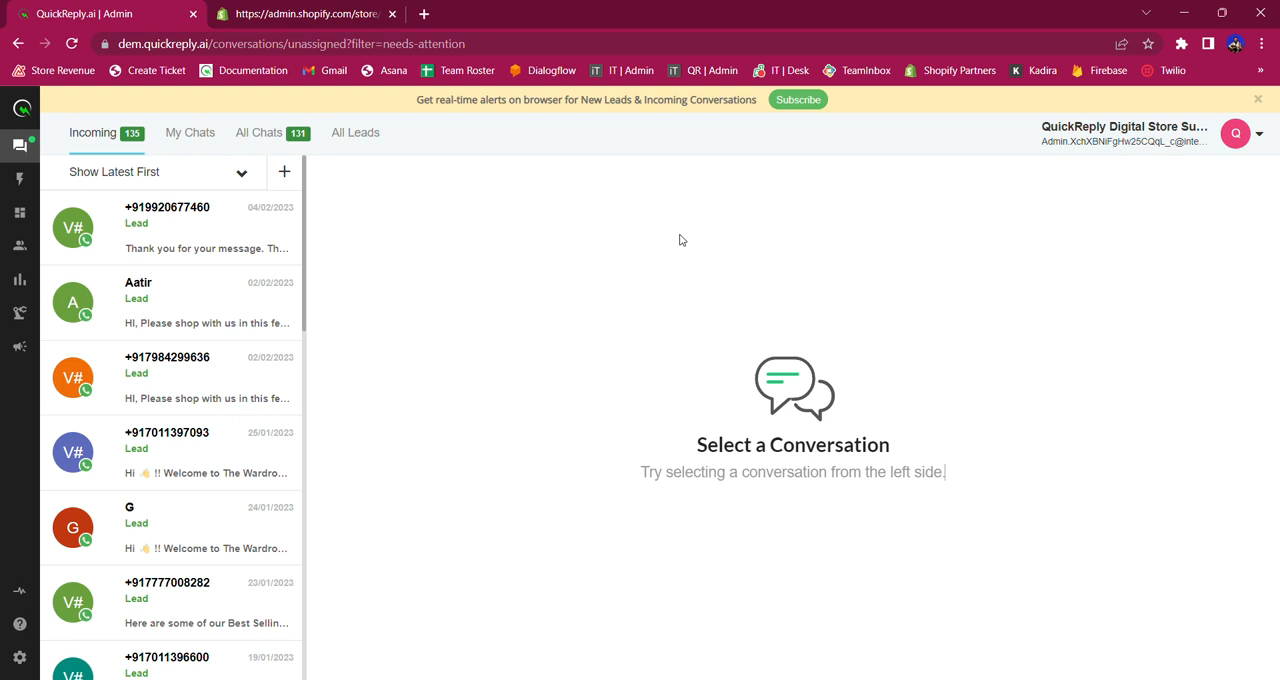The width and height of the screenshot is (1280, 680).
Task: Click the Subscribe button for real-time alerts
Action: click(798, 99)
